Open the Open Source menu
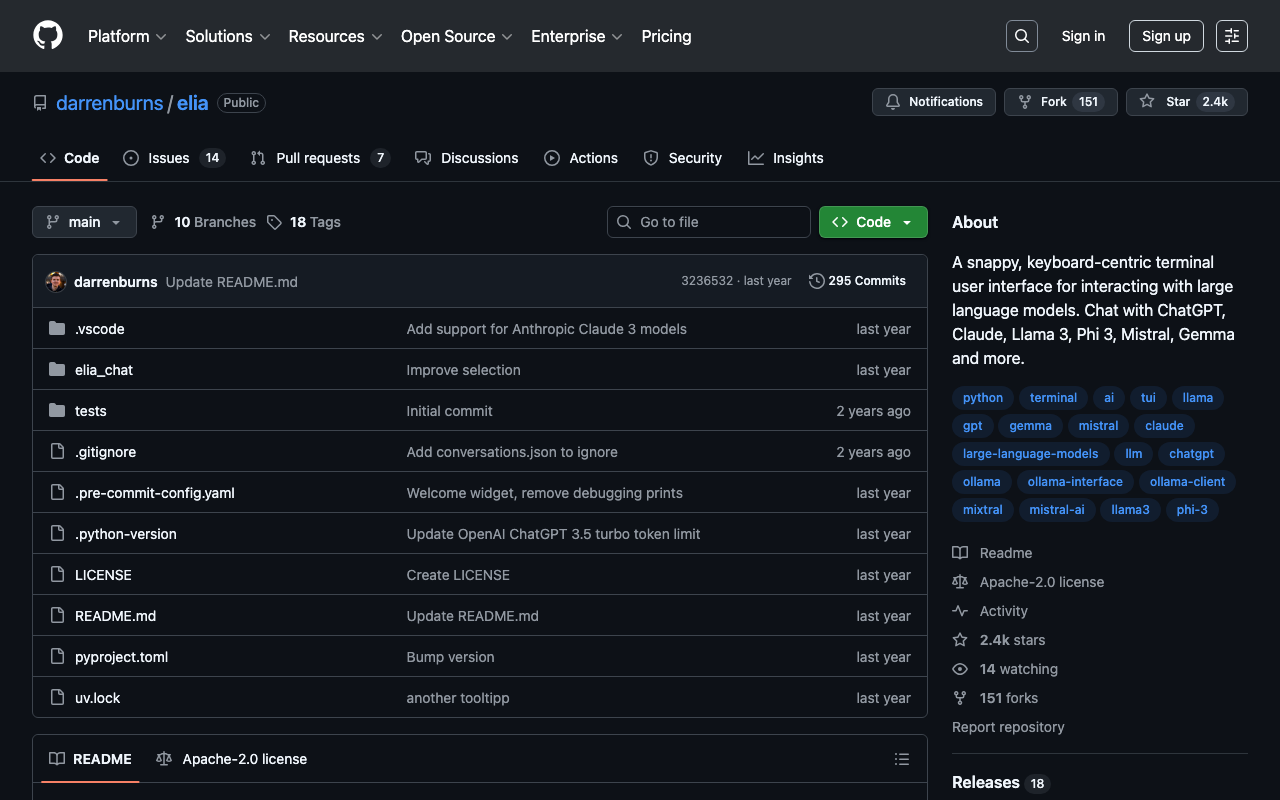 [x=456, y=36]
